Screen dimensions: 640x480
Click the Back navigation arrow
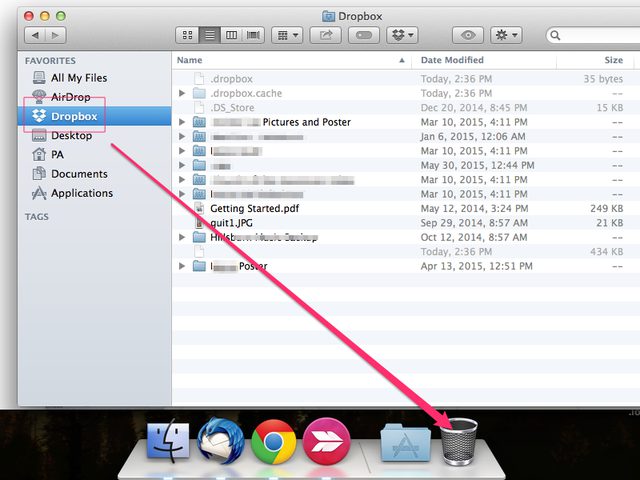point(35,35)
